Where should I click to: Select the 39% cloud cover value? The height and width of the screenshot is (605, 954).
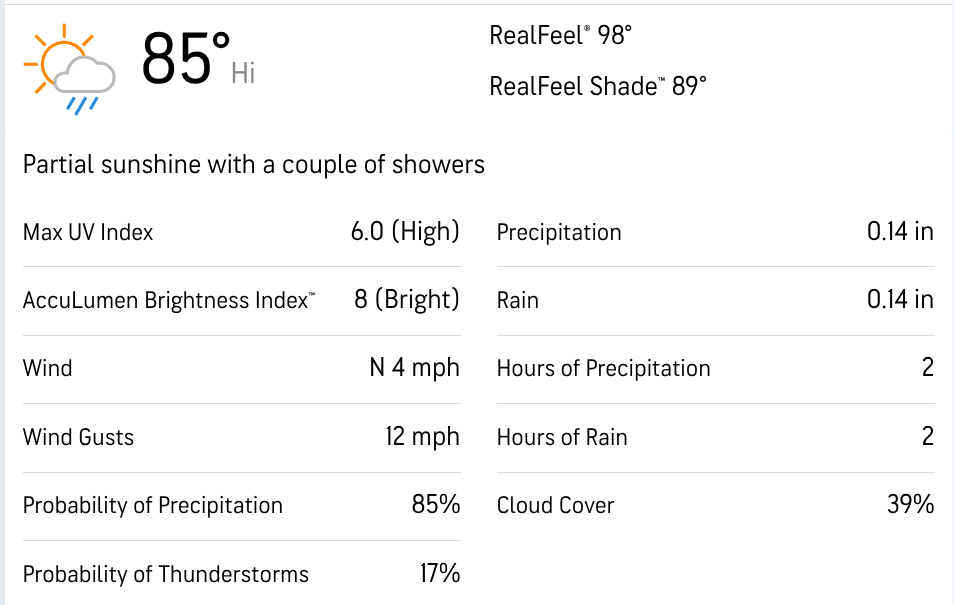coord(910,505)
